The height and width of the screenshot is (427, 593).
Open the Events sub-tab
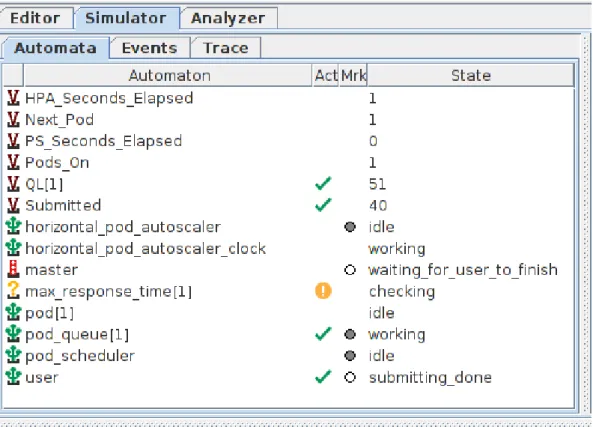[x=149, y=48]
